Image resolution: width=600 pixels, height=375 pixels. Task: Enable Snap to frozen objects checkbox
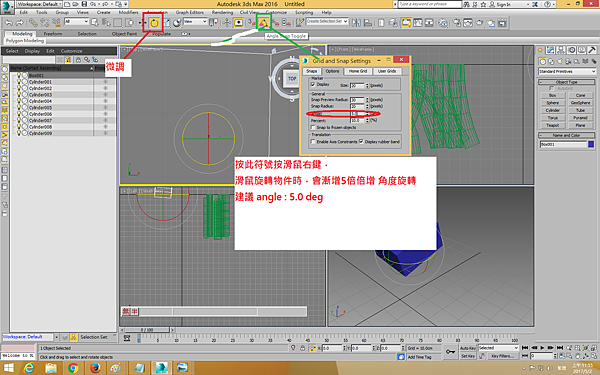coord(313,127)
